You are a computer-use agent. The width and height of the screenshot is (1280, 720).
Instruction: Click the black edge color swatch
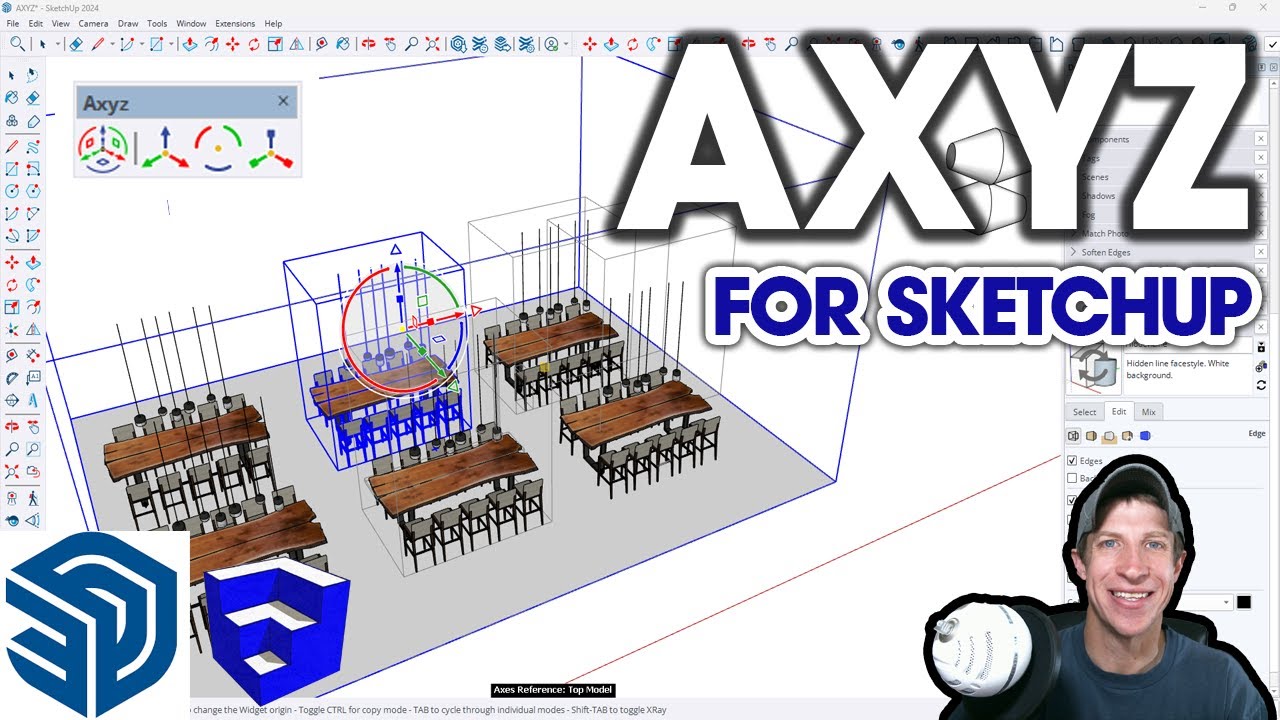coord(1243,602)
